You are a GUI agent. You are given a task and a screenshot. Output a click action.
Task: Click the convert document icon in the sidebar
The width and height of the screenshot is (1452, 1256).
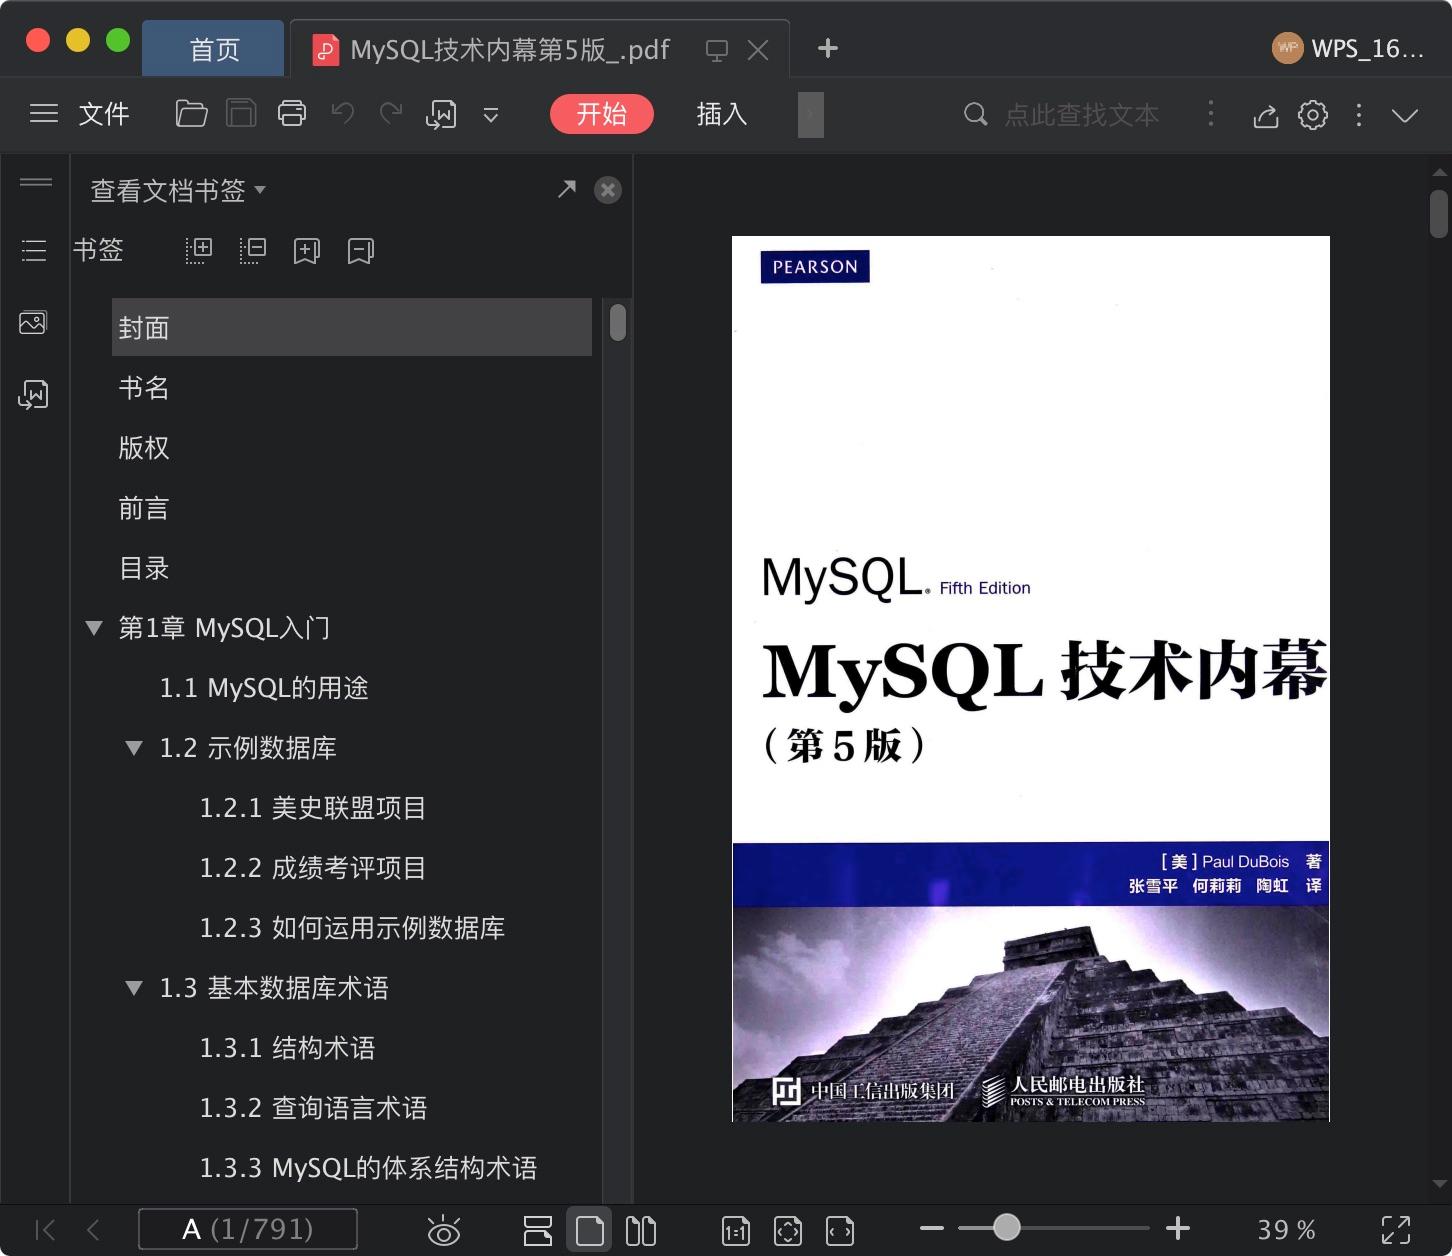click(33, 395)
